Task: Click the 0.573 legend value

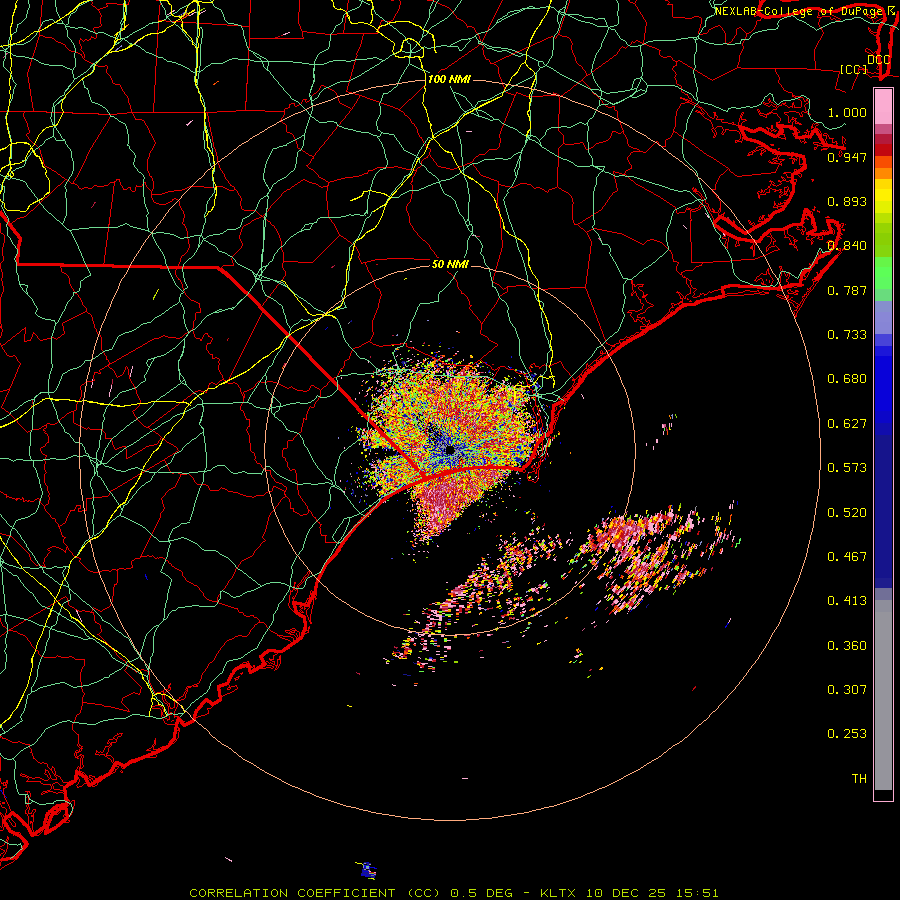Action: pos(847,468)
